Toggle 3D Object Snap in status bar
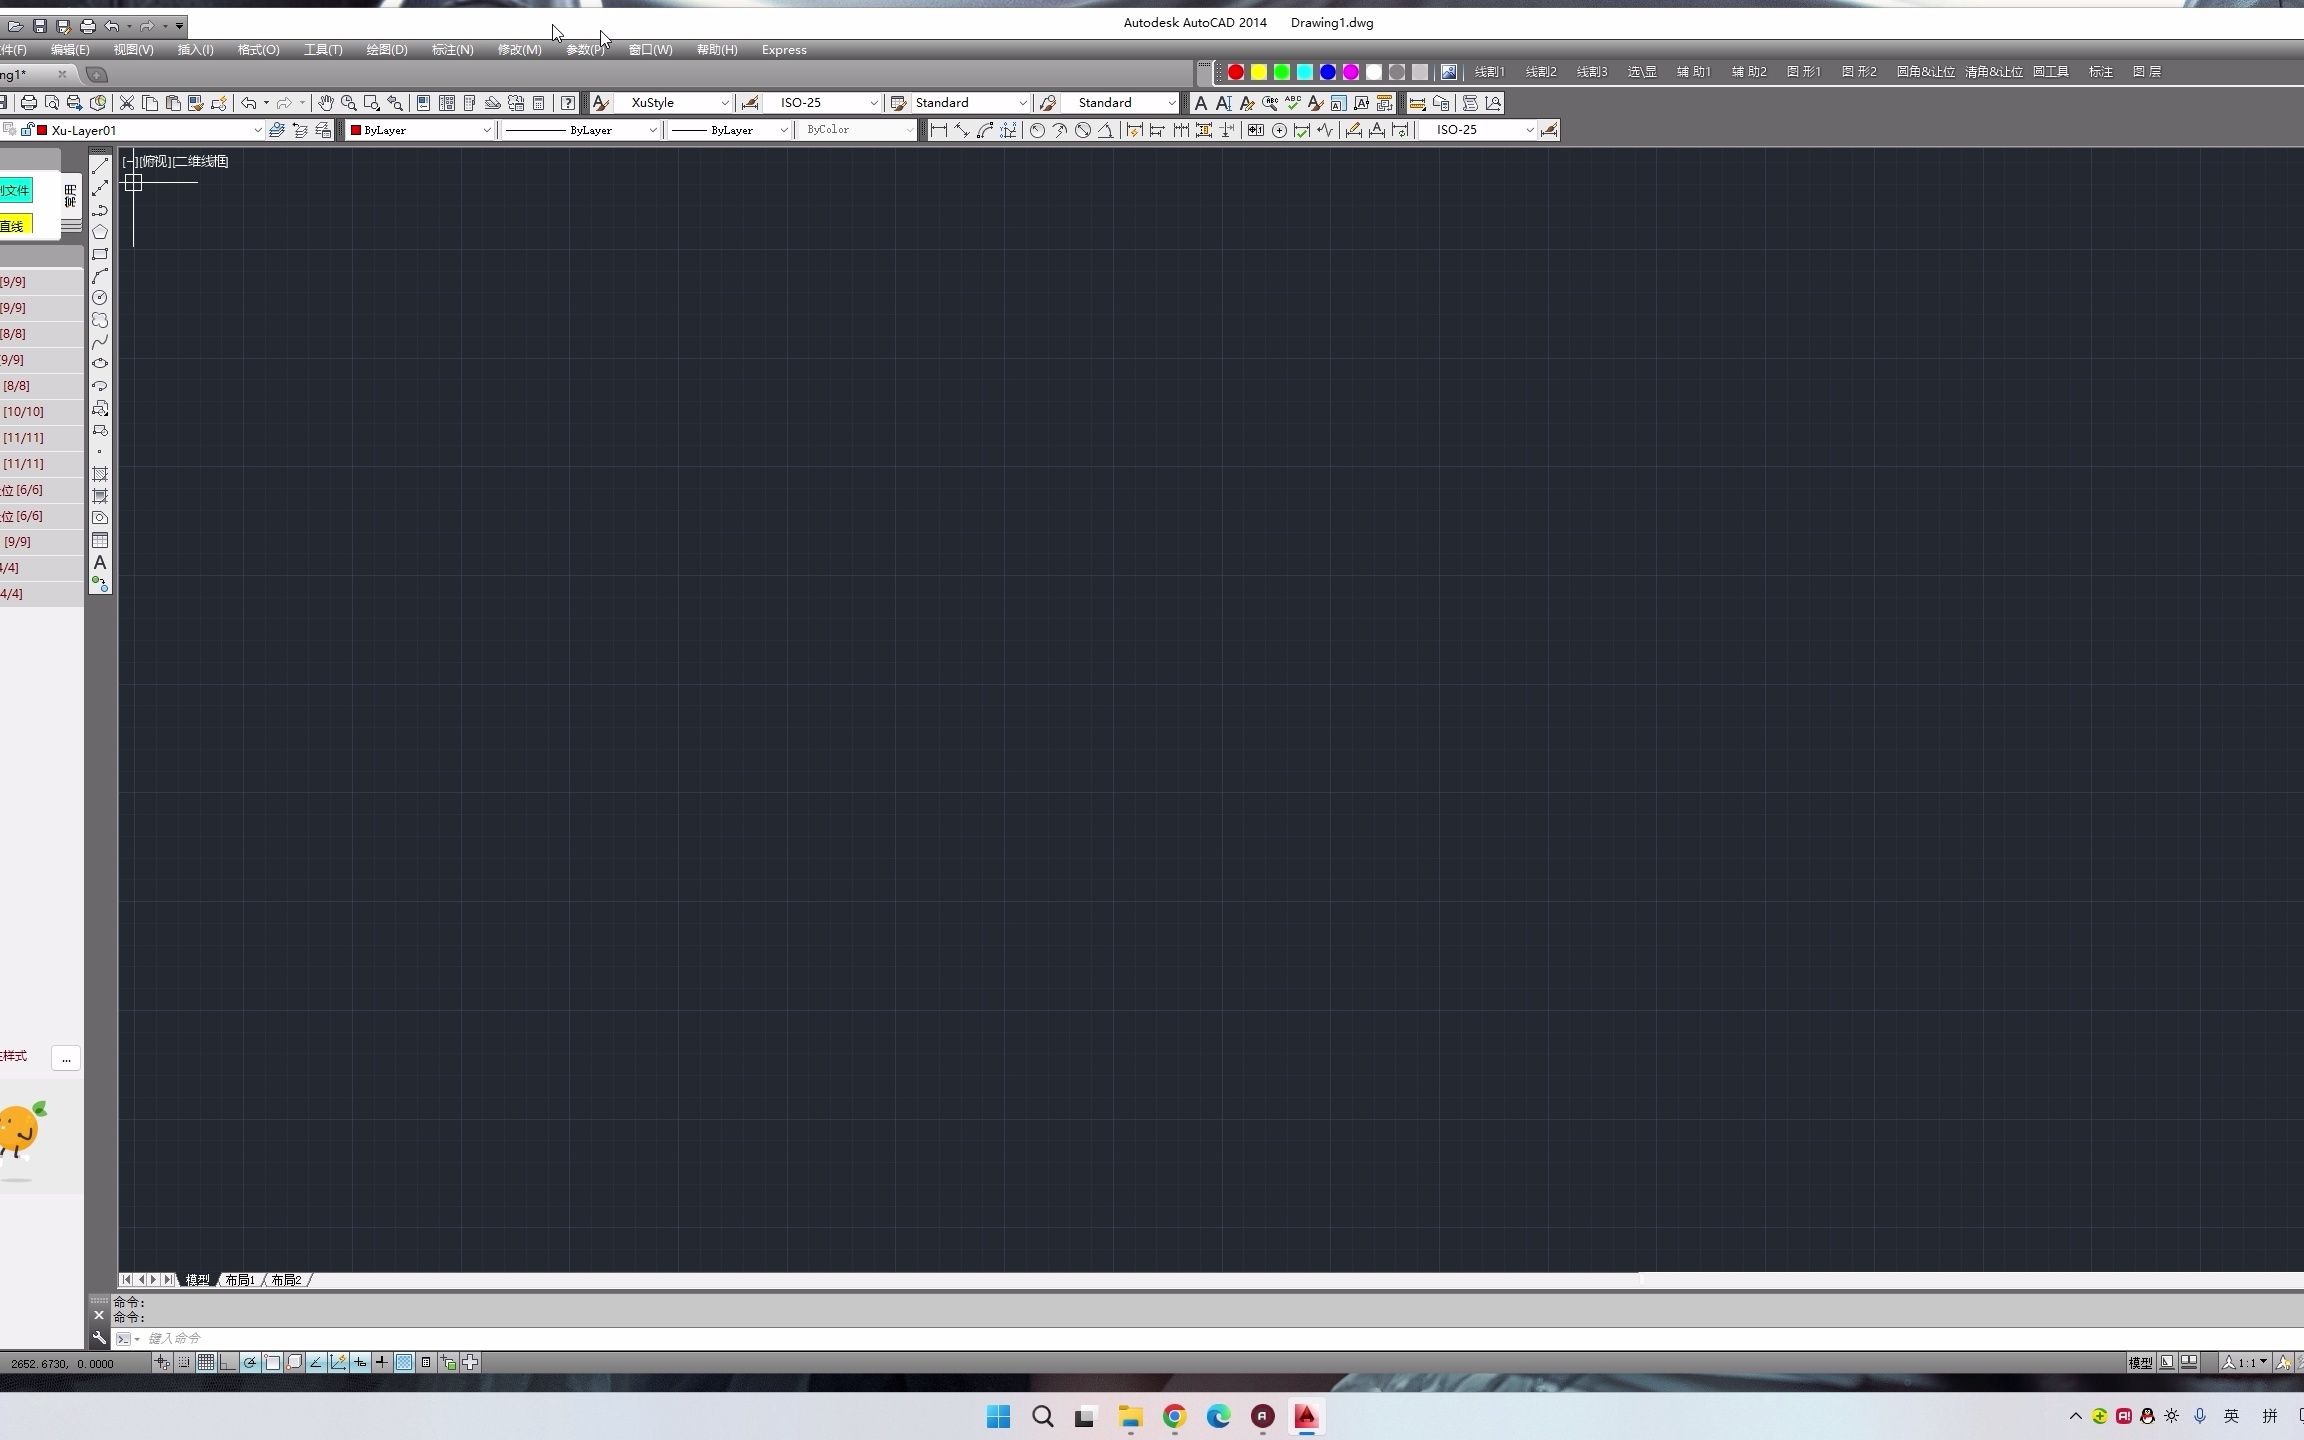The height and width of the screenshot is (1440, 2304). pos(294,1362)
